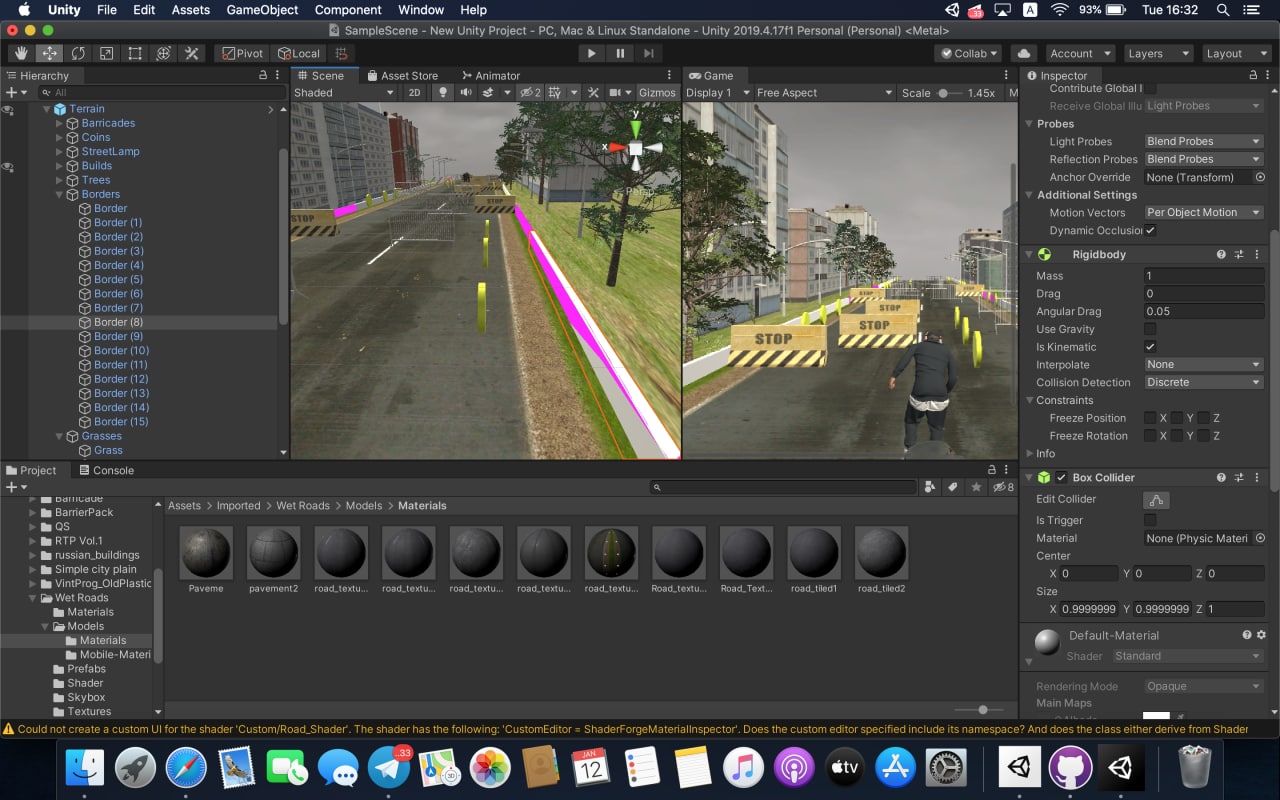Open the Interpolate dropdown
Screen dimensions: 1280x800
click(1204, 365)
